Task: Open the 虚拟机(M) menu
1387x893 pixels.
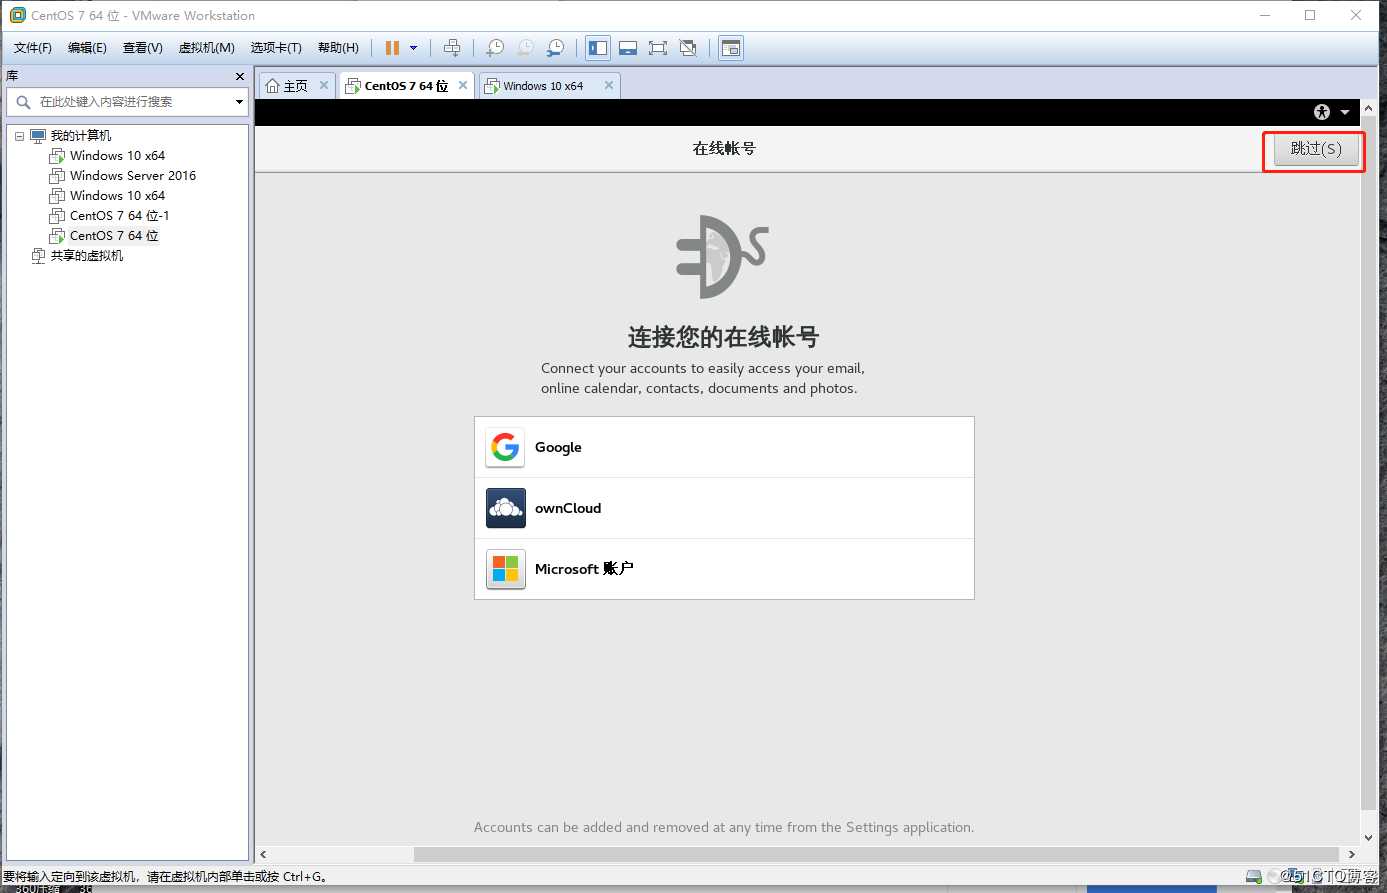Action: click(x=207, y=48)
